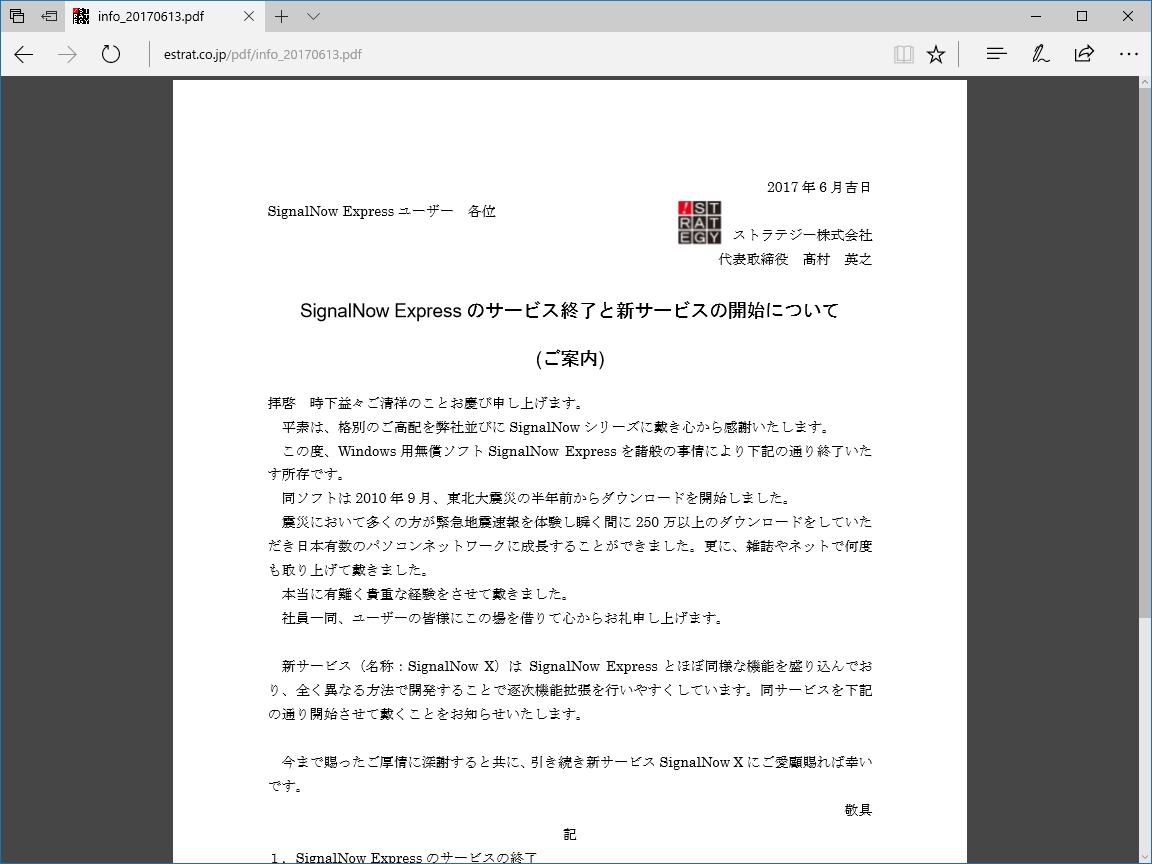Refresh the current PDF page

point(109,55)
